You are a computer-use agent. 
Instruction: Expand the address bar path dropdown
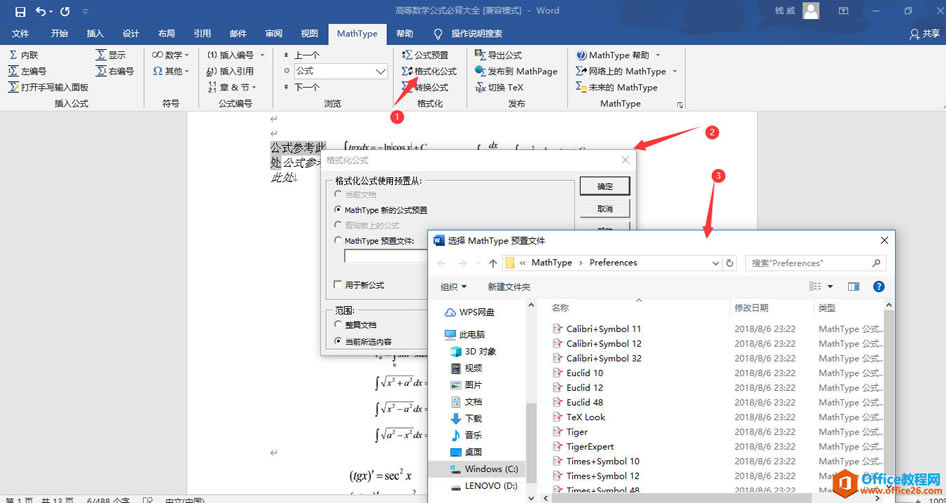coord(716,263)
